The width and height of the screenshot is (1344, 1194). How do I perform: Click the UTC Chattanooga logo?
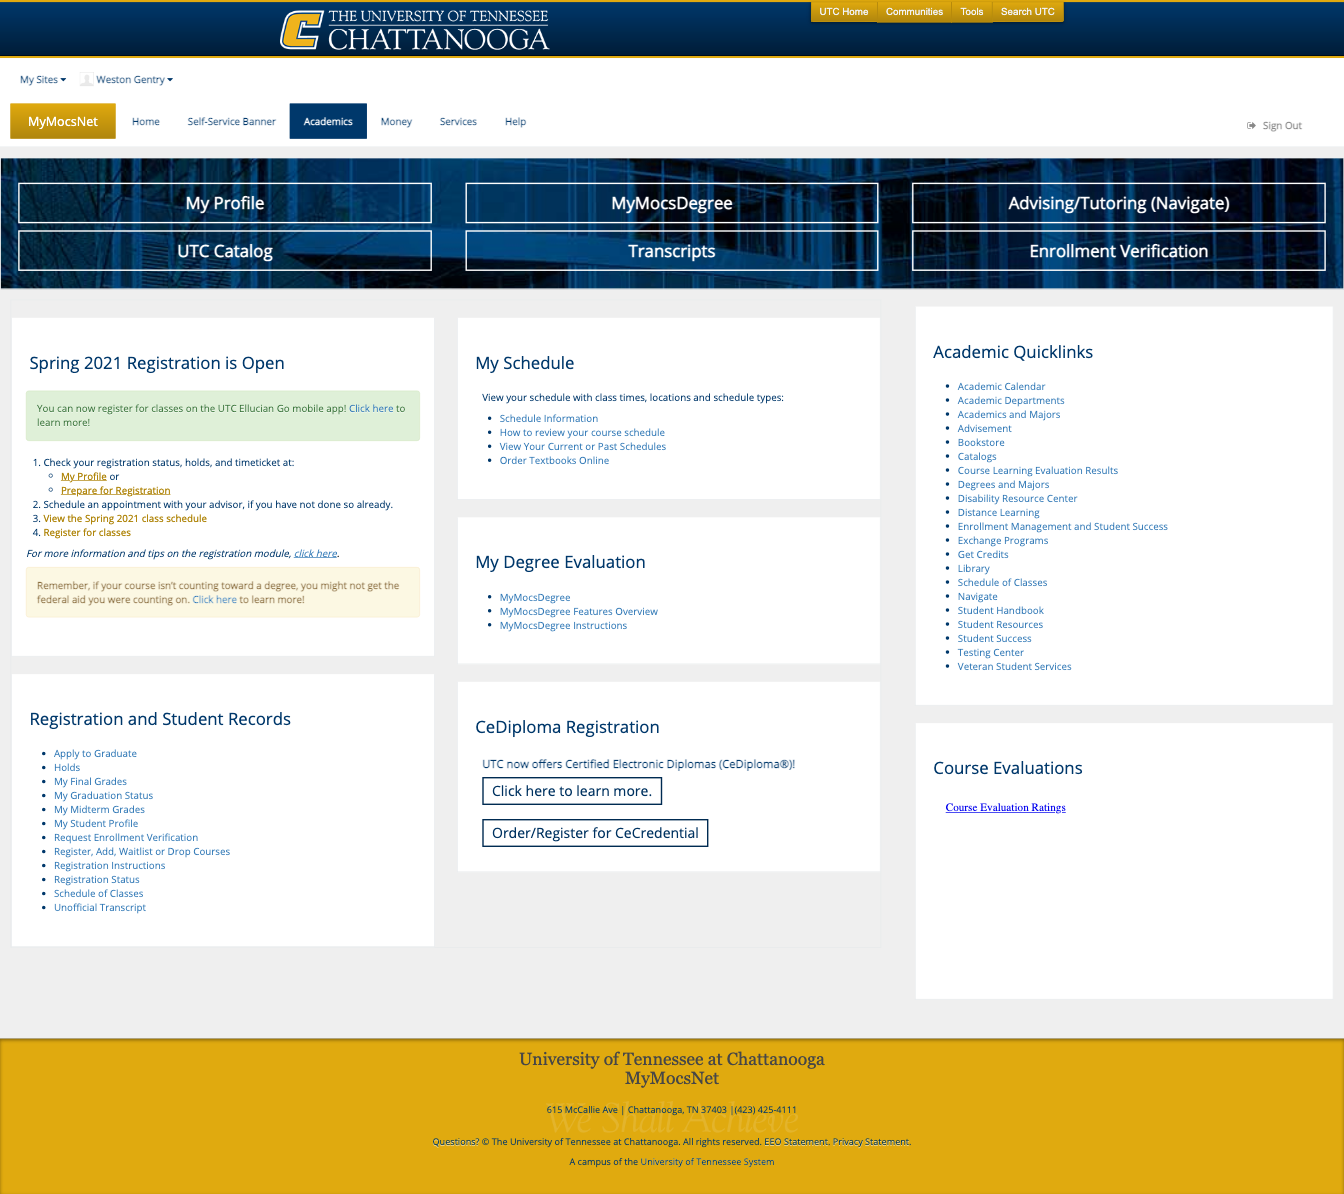pyautogui.click(x=414, y=30)
